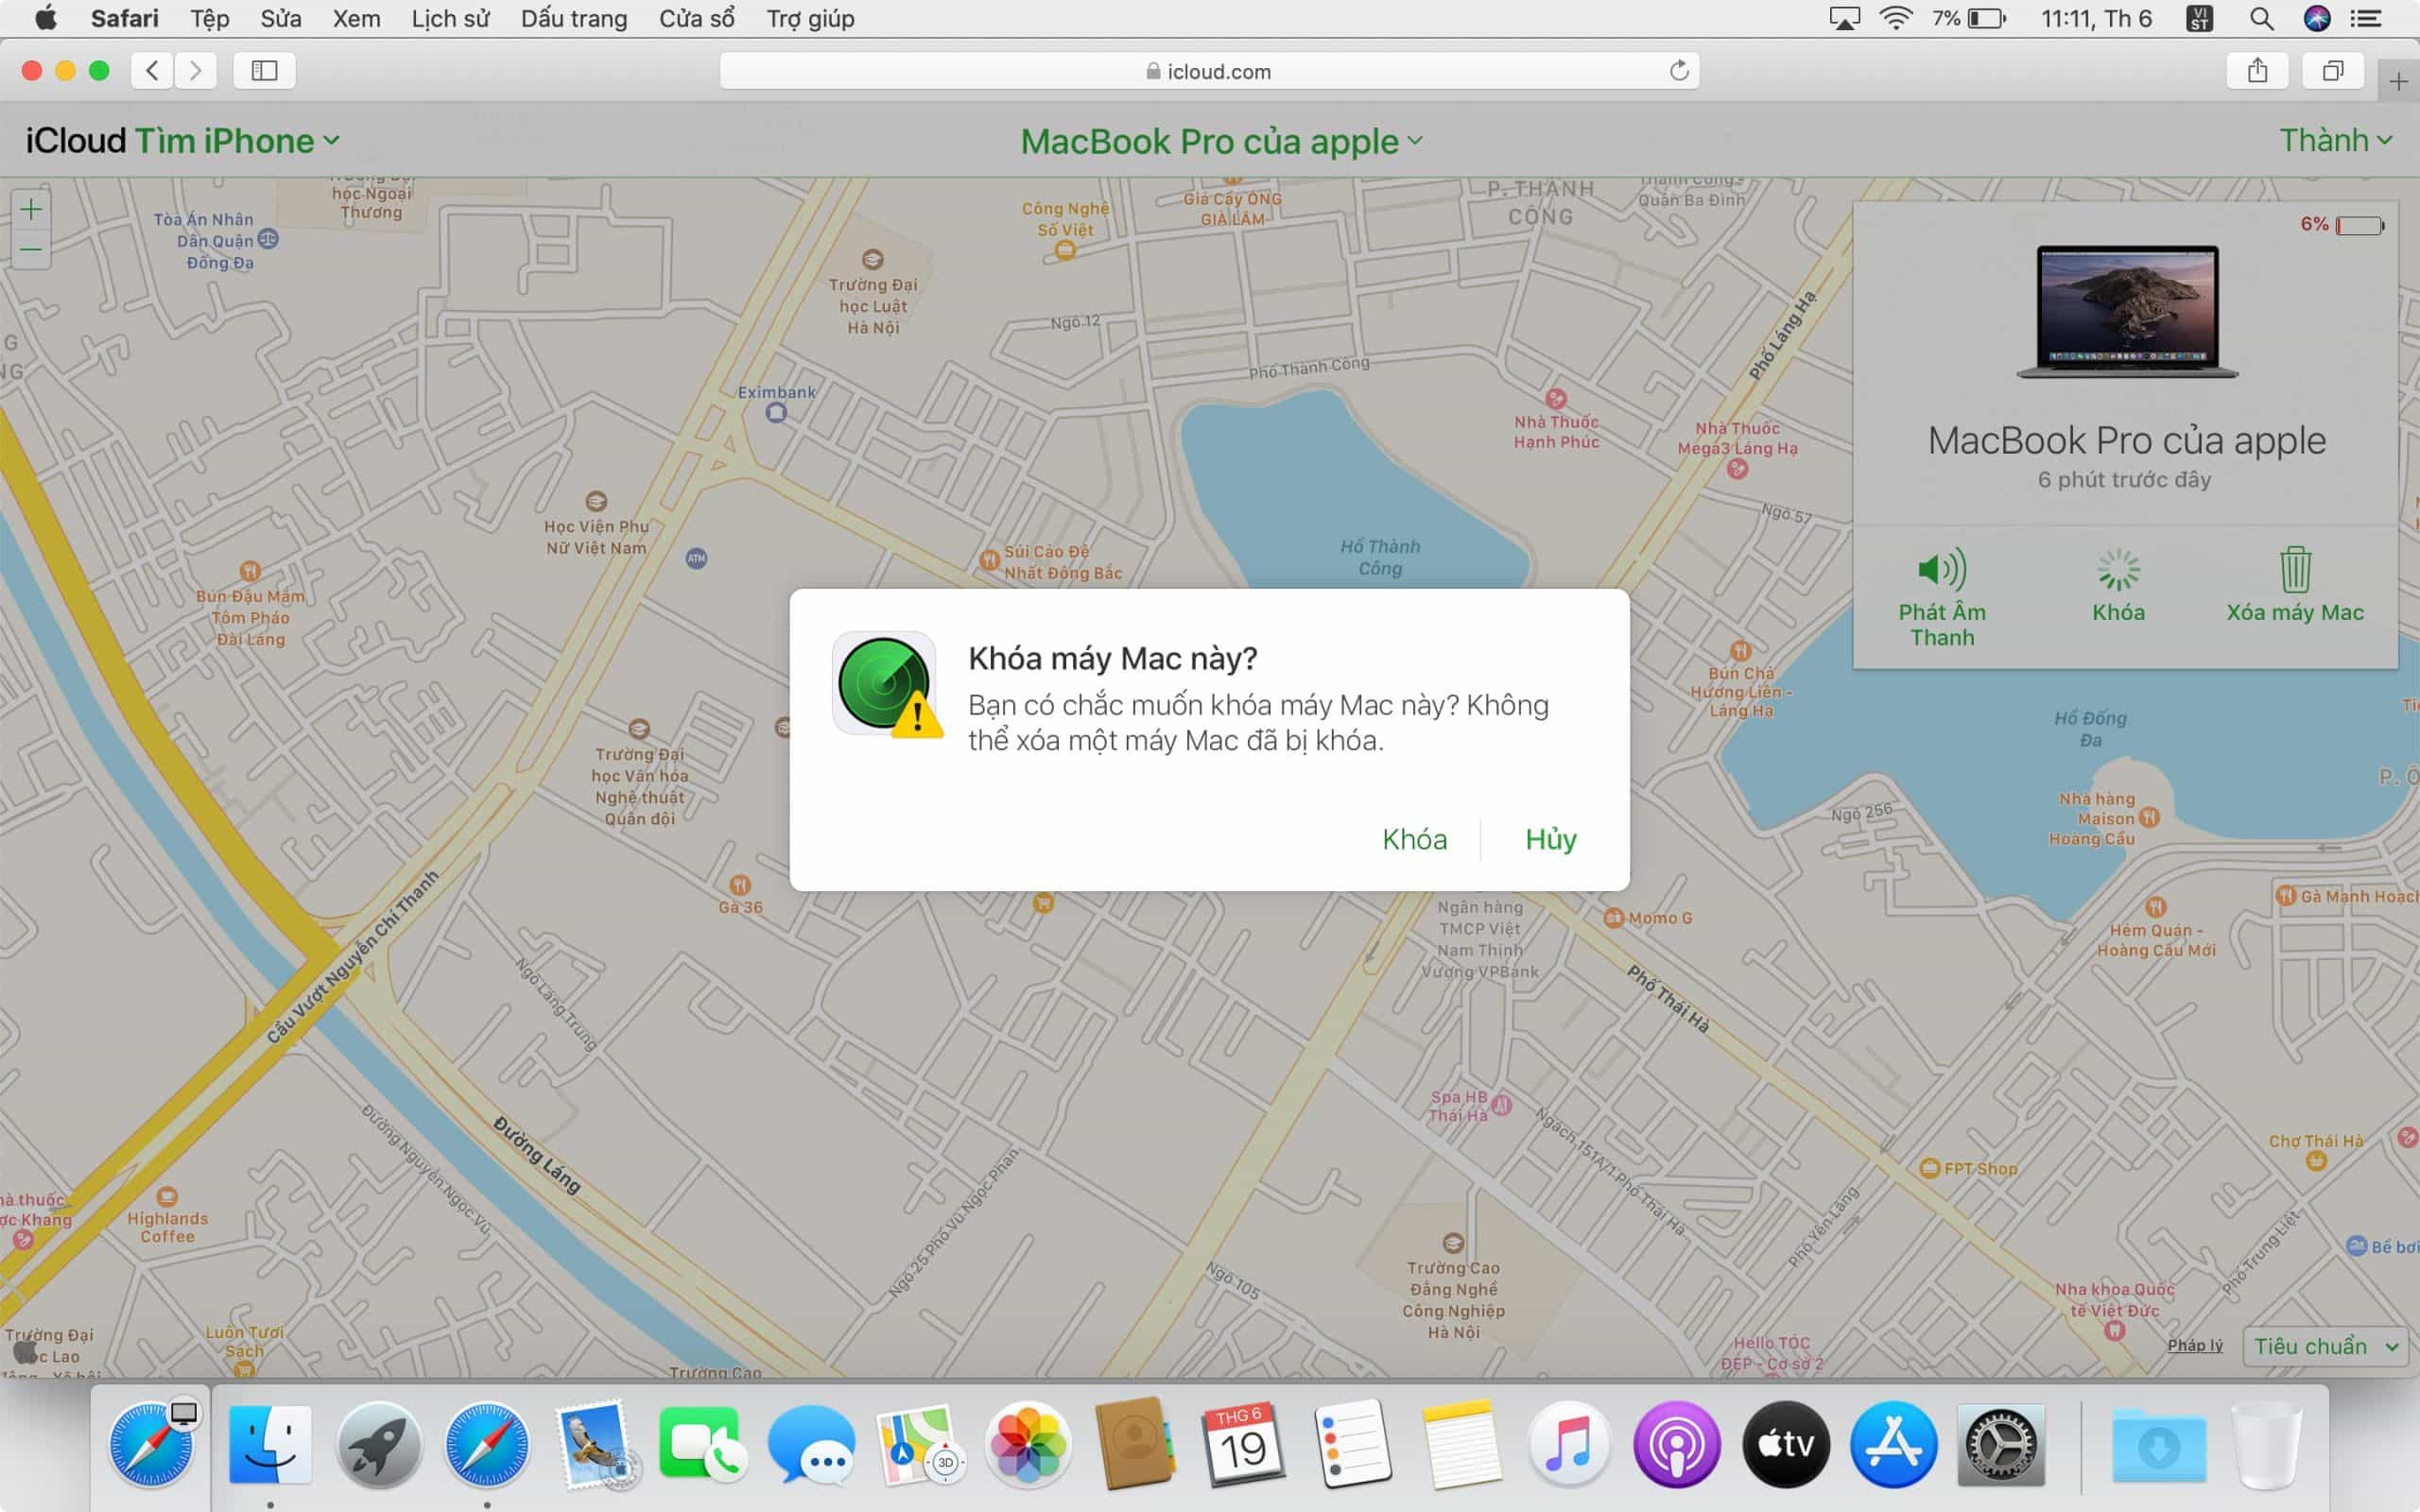Click the AirPlay display icon in menu bar

click(1844, 18)
